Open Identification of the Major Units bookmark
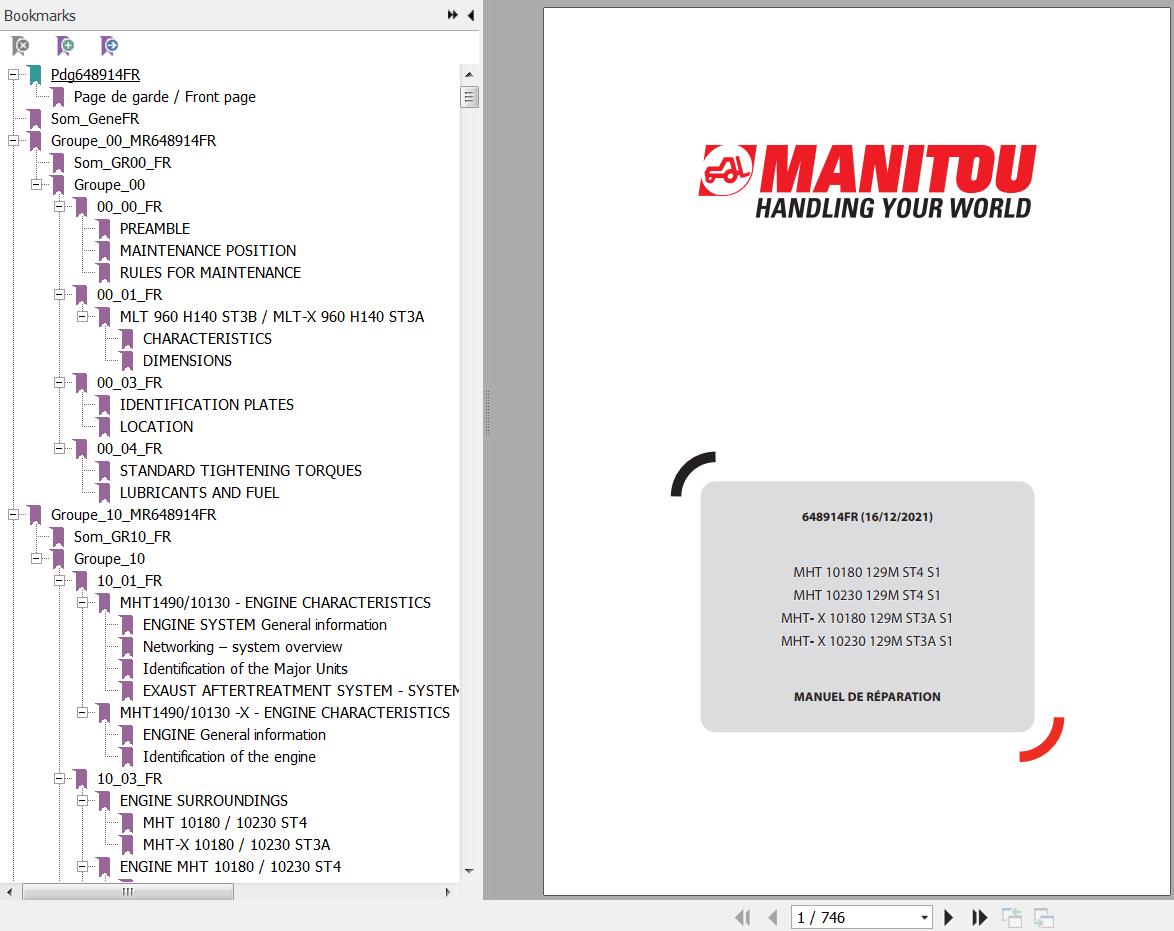This screenshot has width=1174, height=931. [246, 669]
